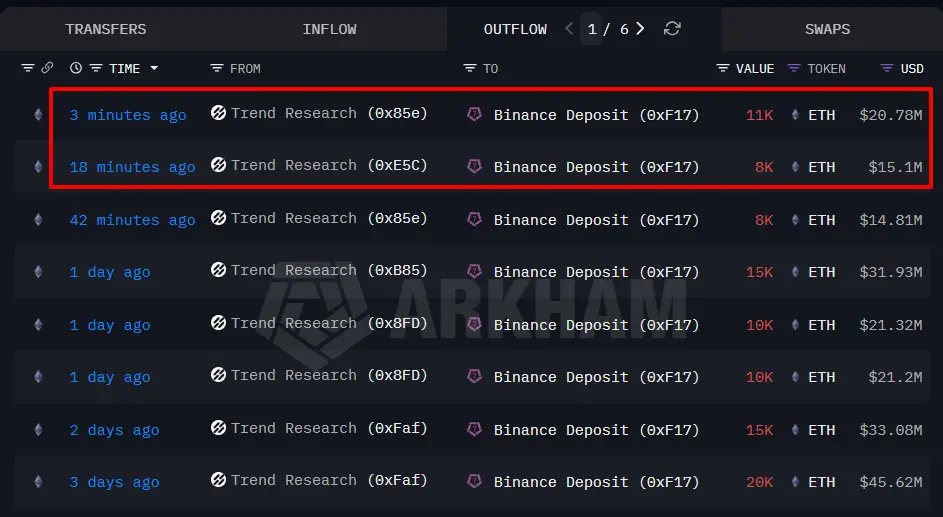Switch to the INFLOW tab
This screenshot has height=517, width=943.
click(329, 29)
